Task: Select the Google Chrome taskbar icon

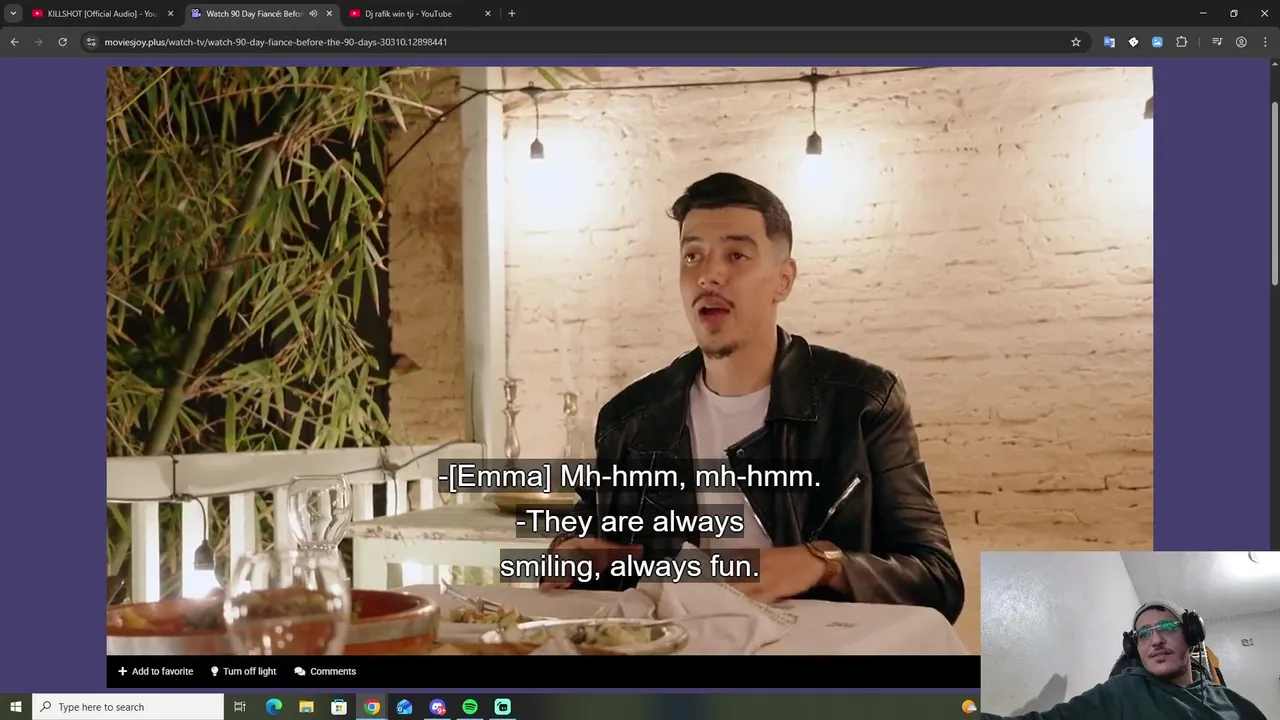Action: pyautogui.click(x=372, y=707)
